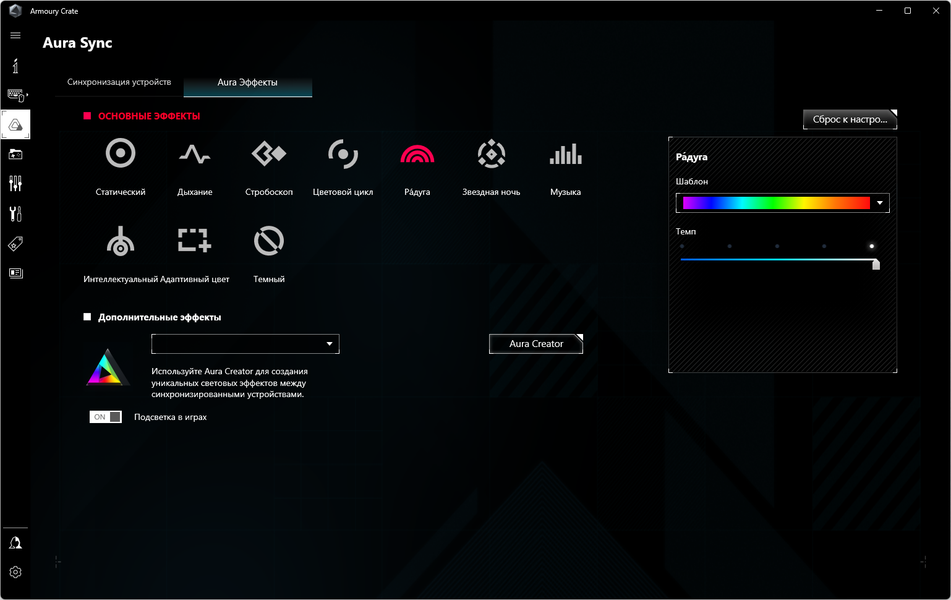
Task: Expand the additional effects dropdown
Action: pos(245,344)
